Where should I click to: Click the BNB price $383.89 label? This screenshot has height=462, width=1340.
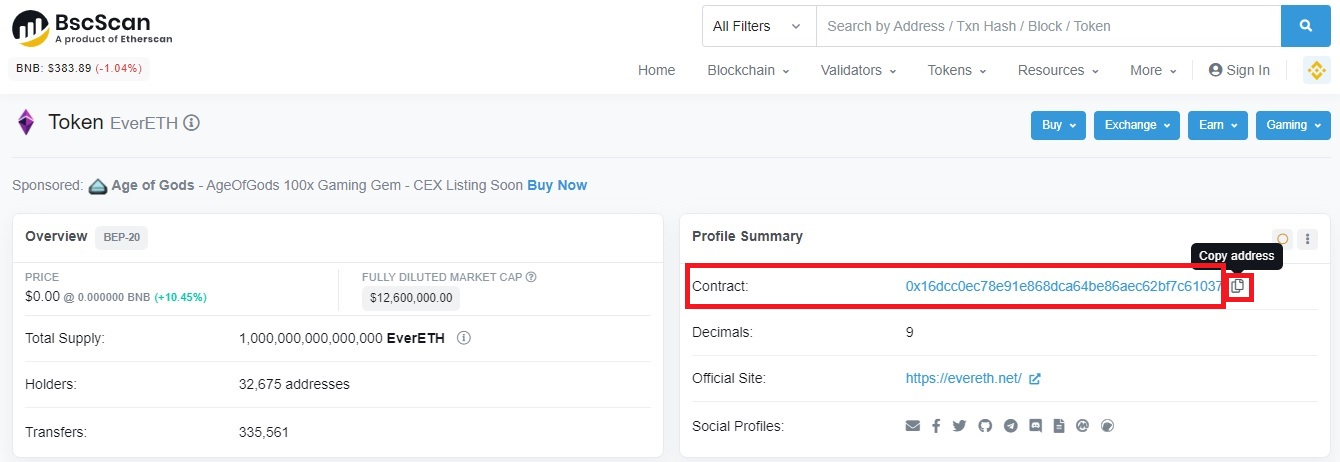pos(80,69)
